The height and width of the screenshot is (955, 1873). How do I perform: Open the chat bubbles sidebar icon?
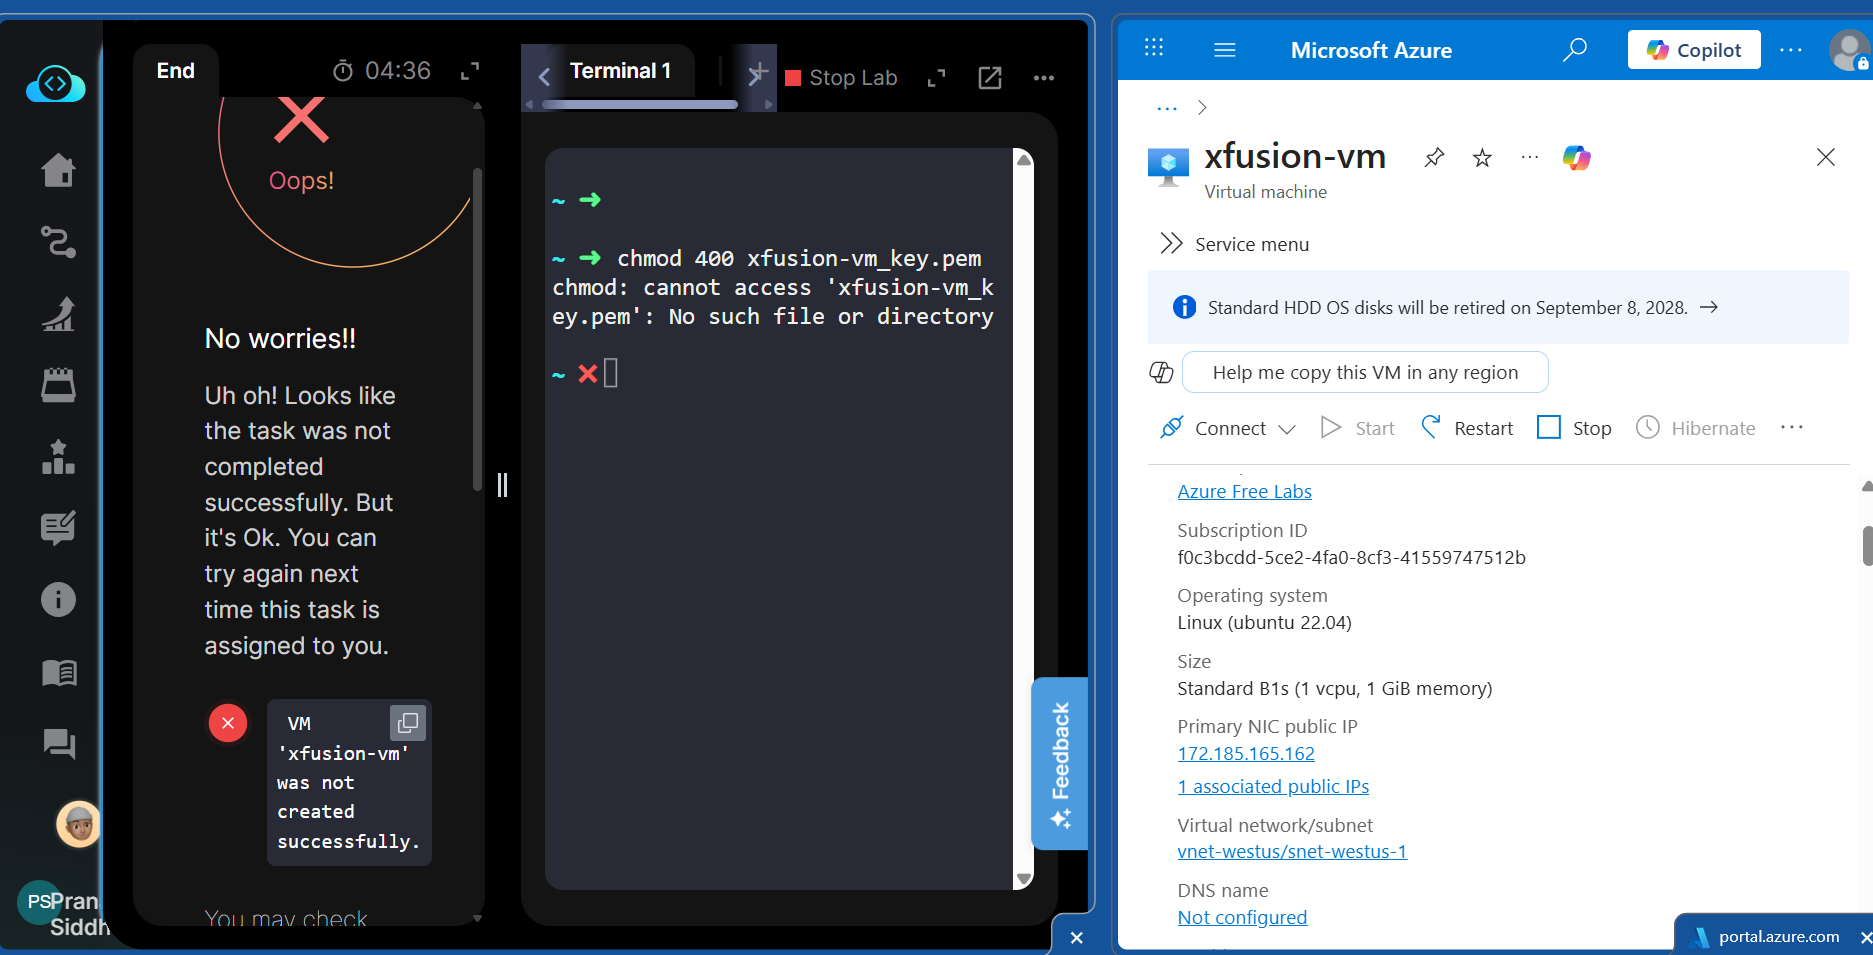pyautogui.click(x=58, y=743)
